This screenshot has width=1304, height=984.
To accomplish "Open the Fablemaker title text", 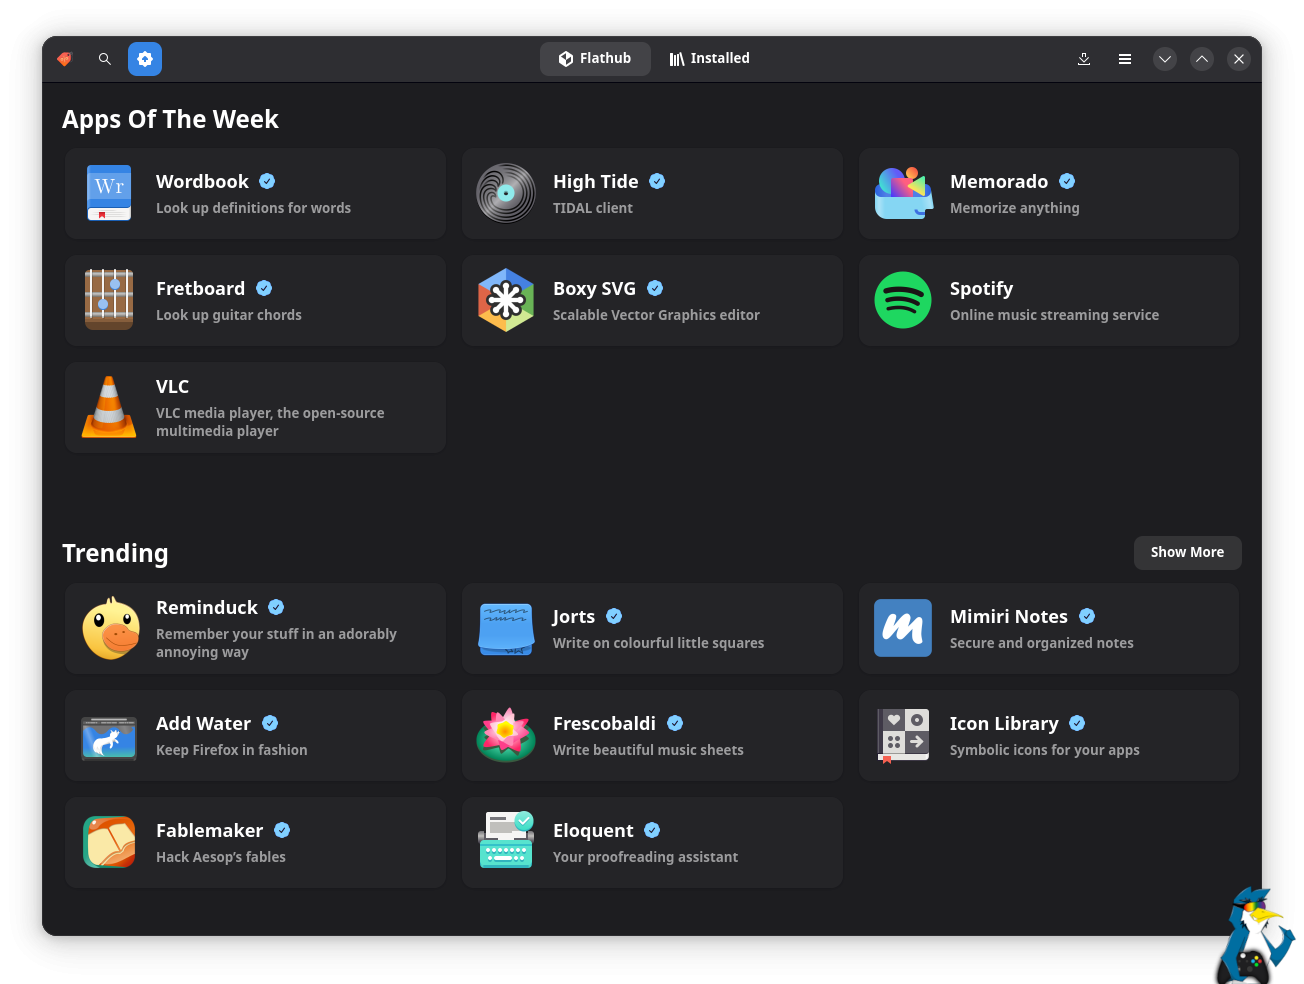I will [x=209, y=830].
